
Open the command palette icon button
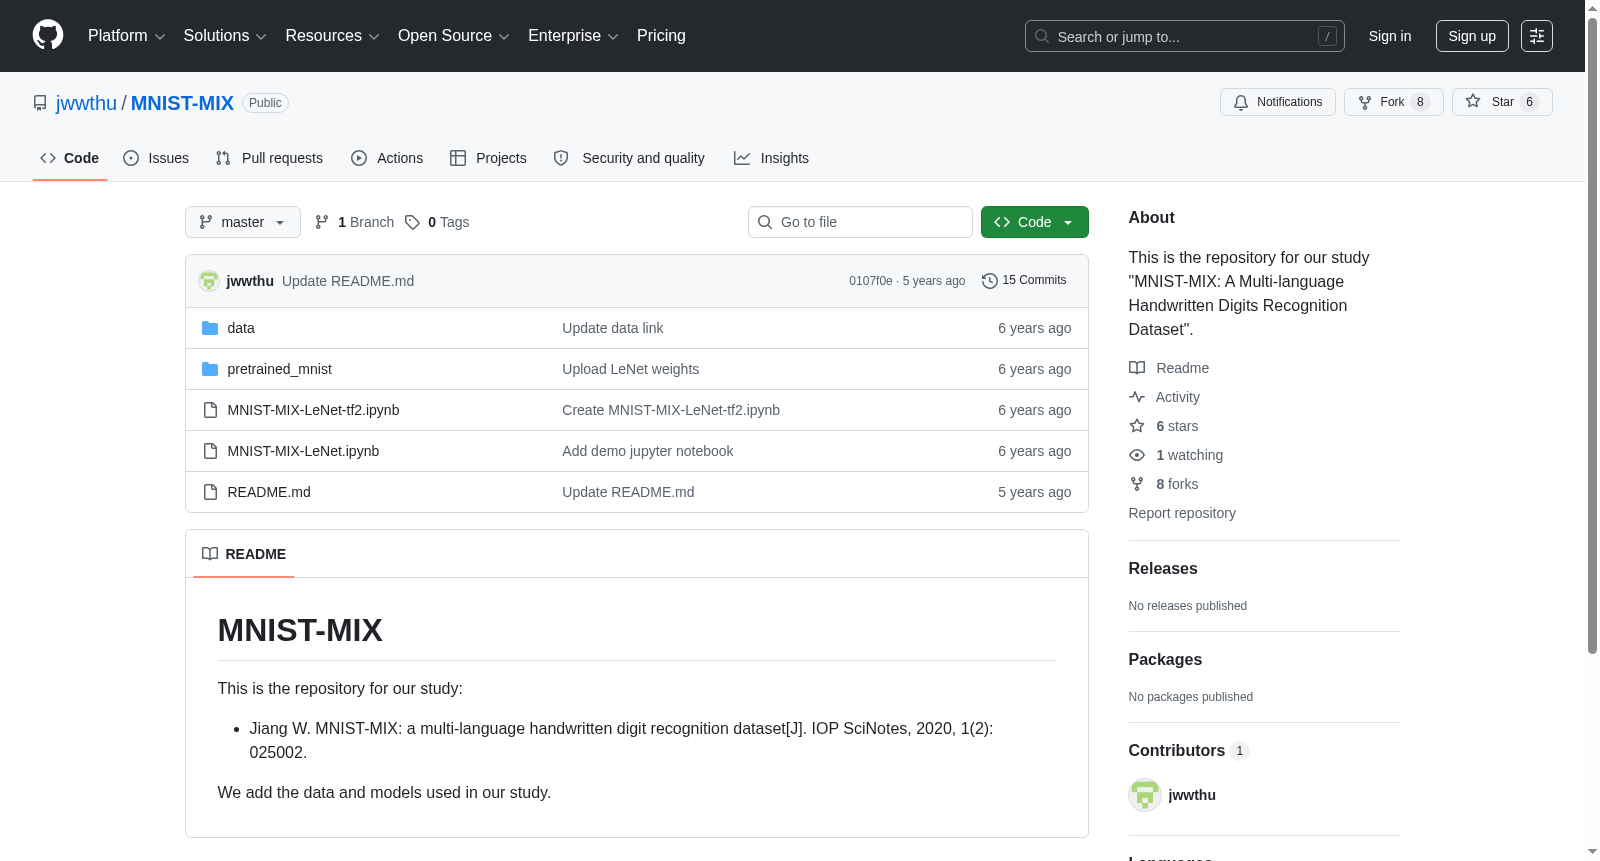(x=1536, y=36)
